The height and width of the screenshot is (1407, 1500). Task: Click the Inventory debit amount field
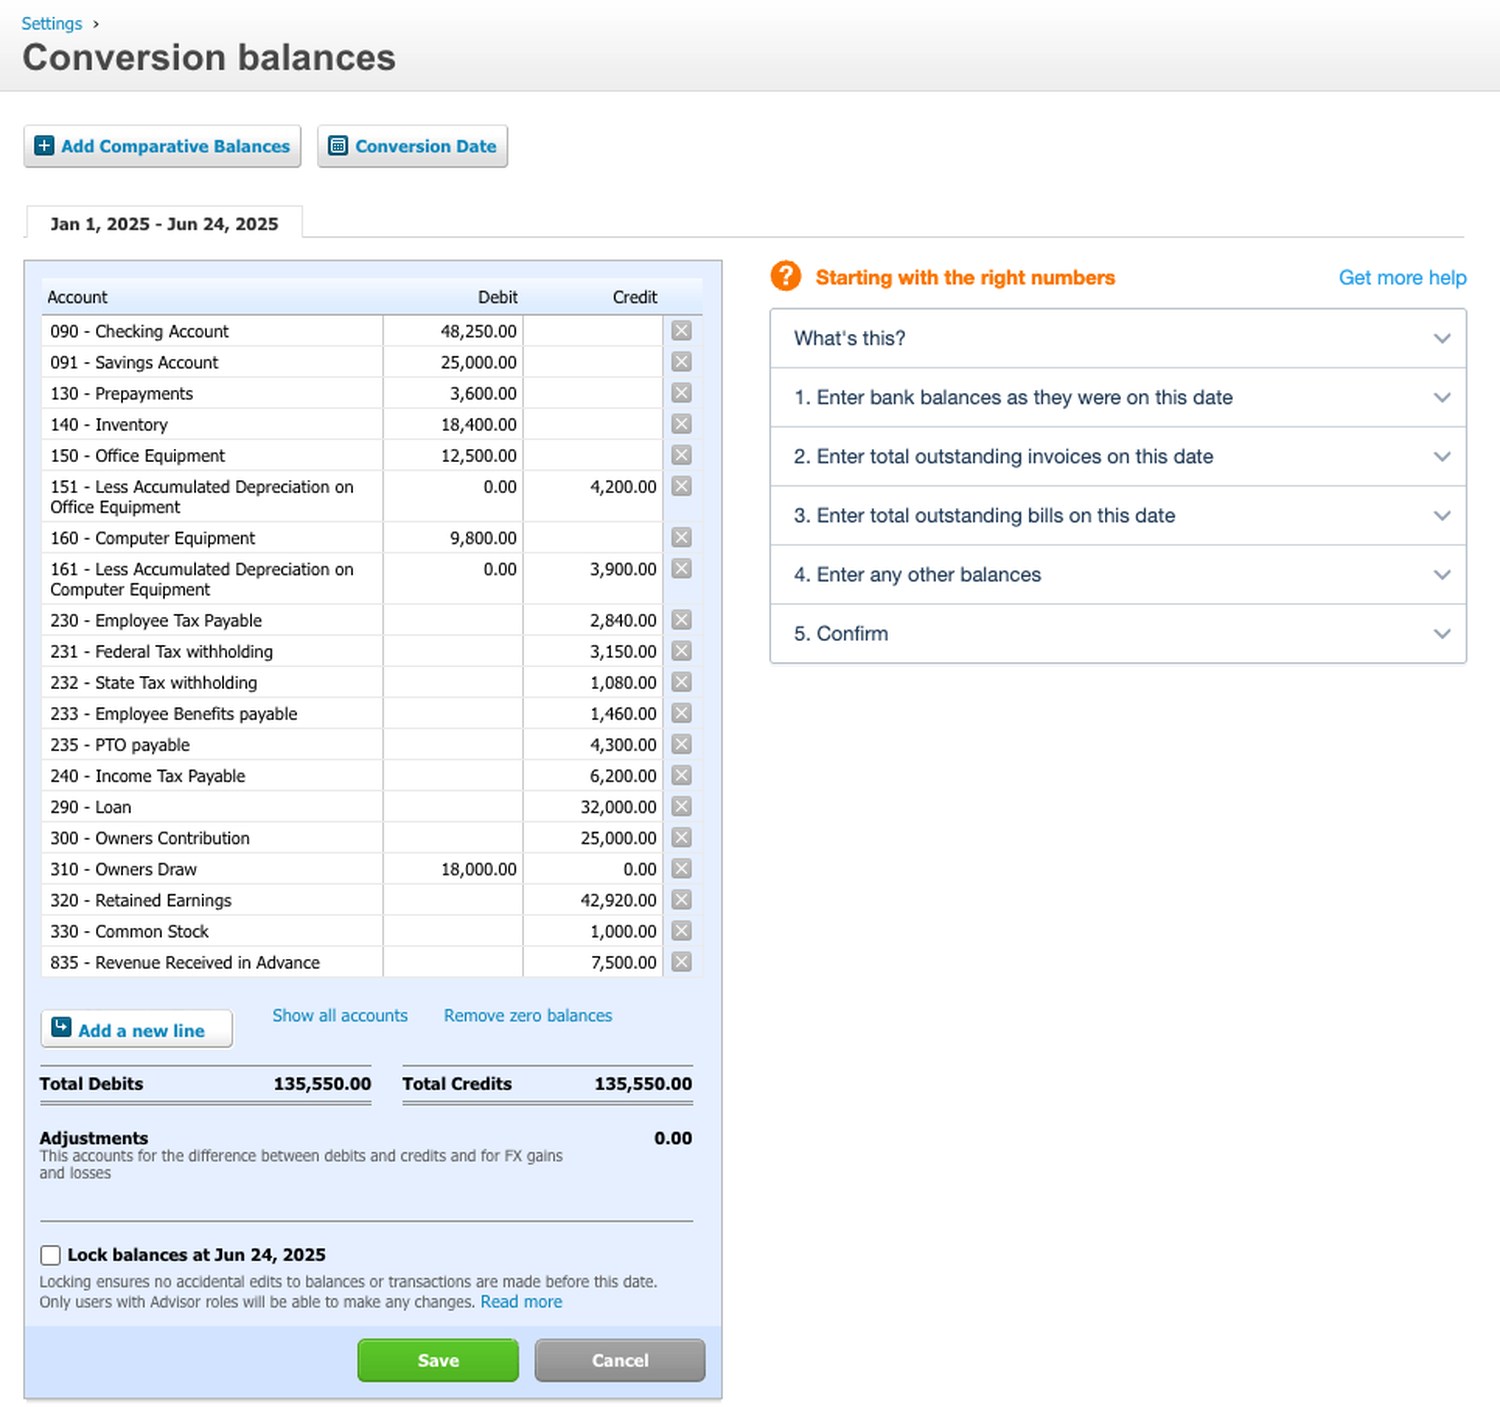453,424
